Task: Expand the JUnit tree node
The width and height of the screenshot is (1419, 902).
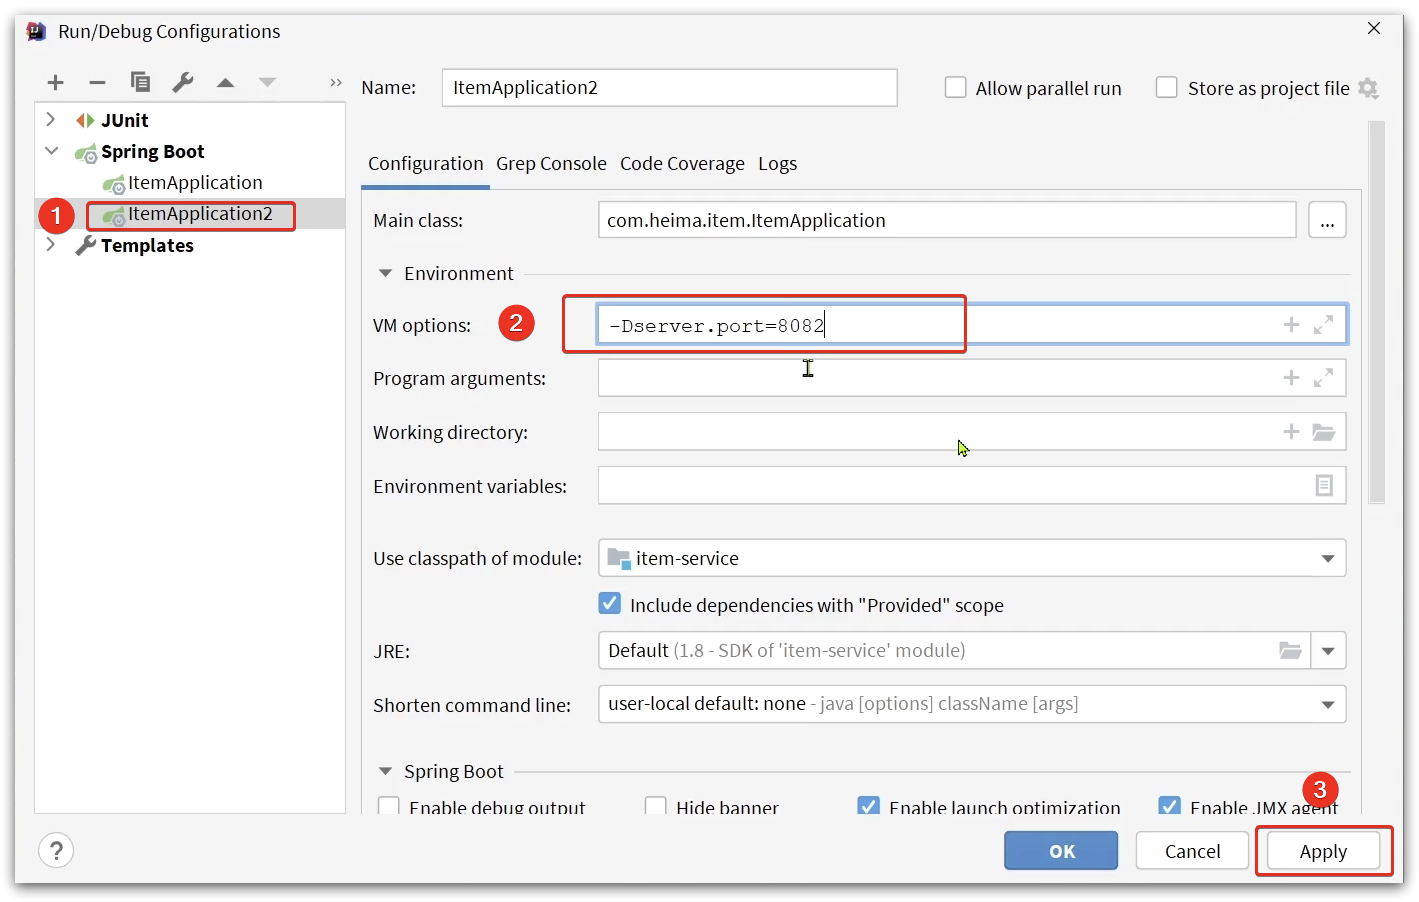Action: click(x=51, y=120)
